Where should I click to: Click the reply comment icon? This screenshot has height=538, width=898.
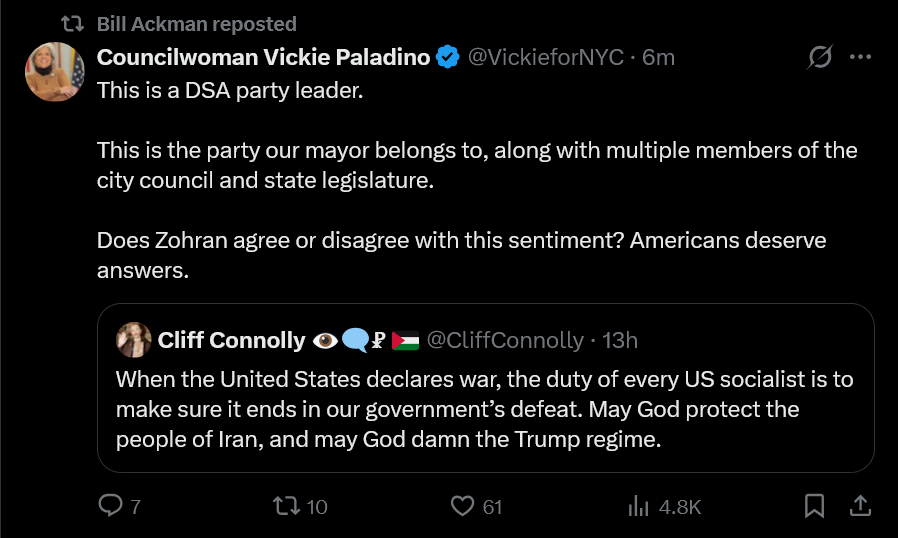110,506
